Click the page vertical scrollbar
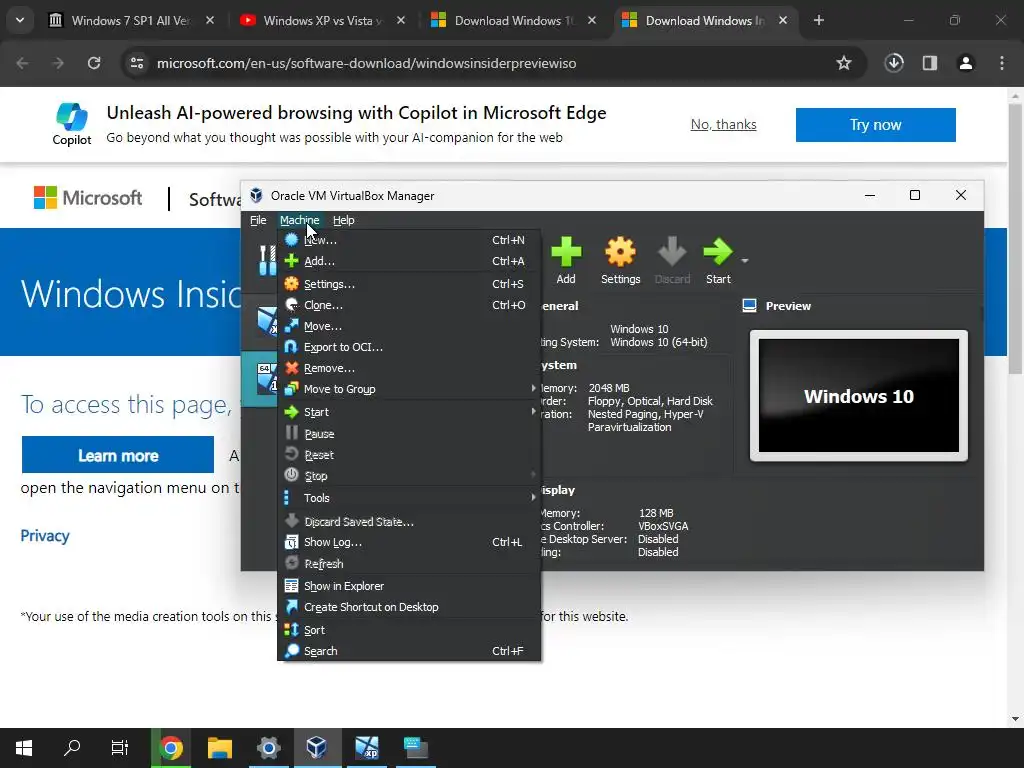This screenshot has height=768, width=1024. (x=1016, y=238)
